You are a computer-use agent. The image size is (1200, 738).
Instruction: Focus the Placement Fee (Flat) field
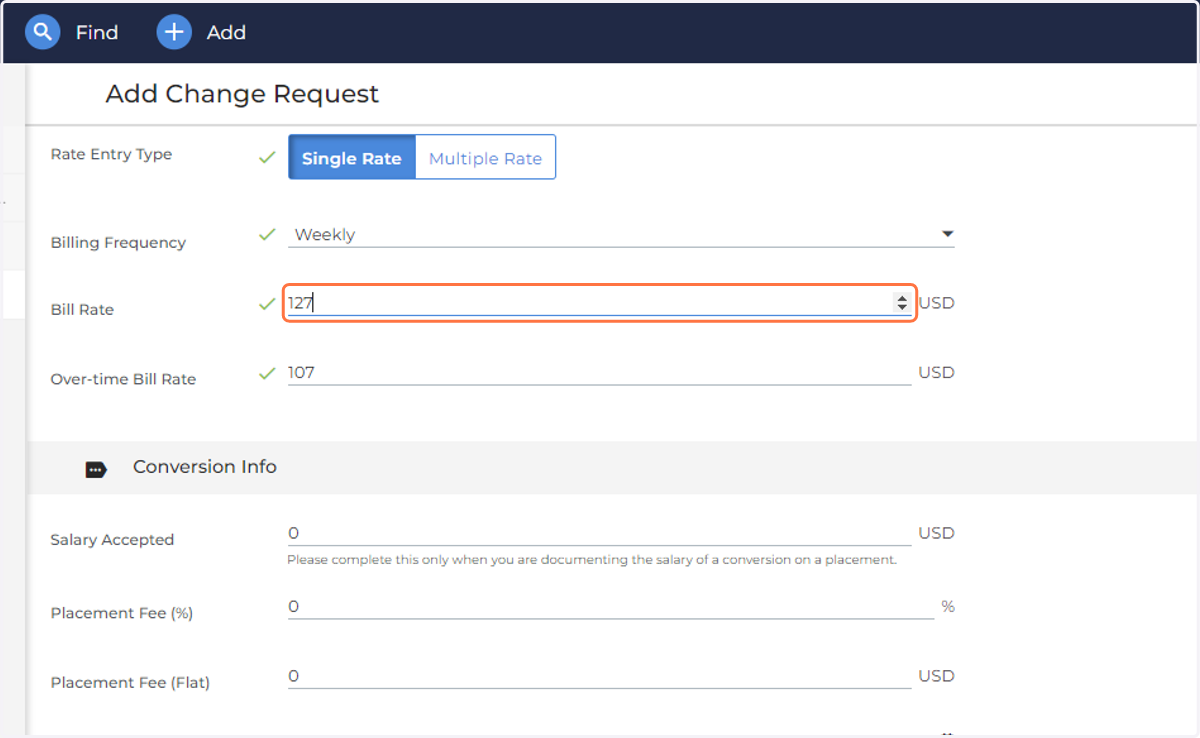coord(600,676)
